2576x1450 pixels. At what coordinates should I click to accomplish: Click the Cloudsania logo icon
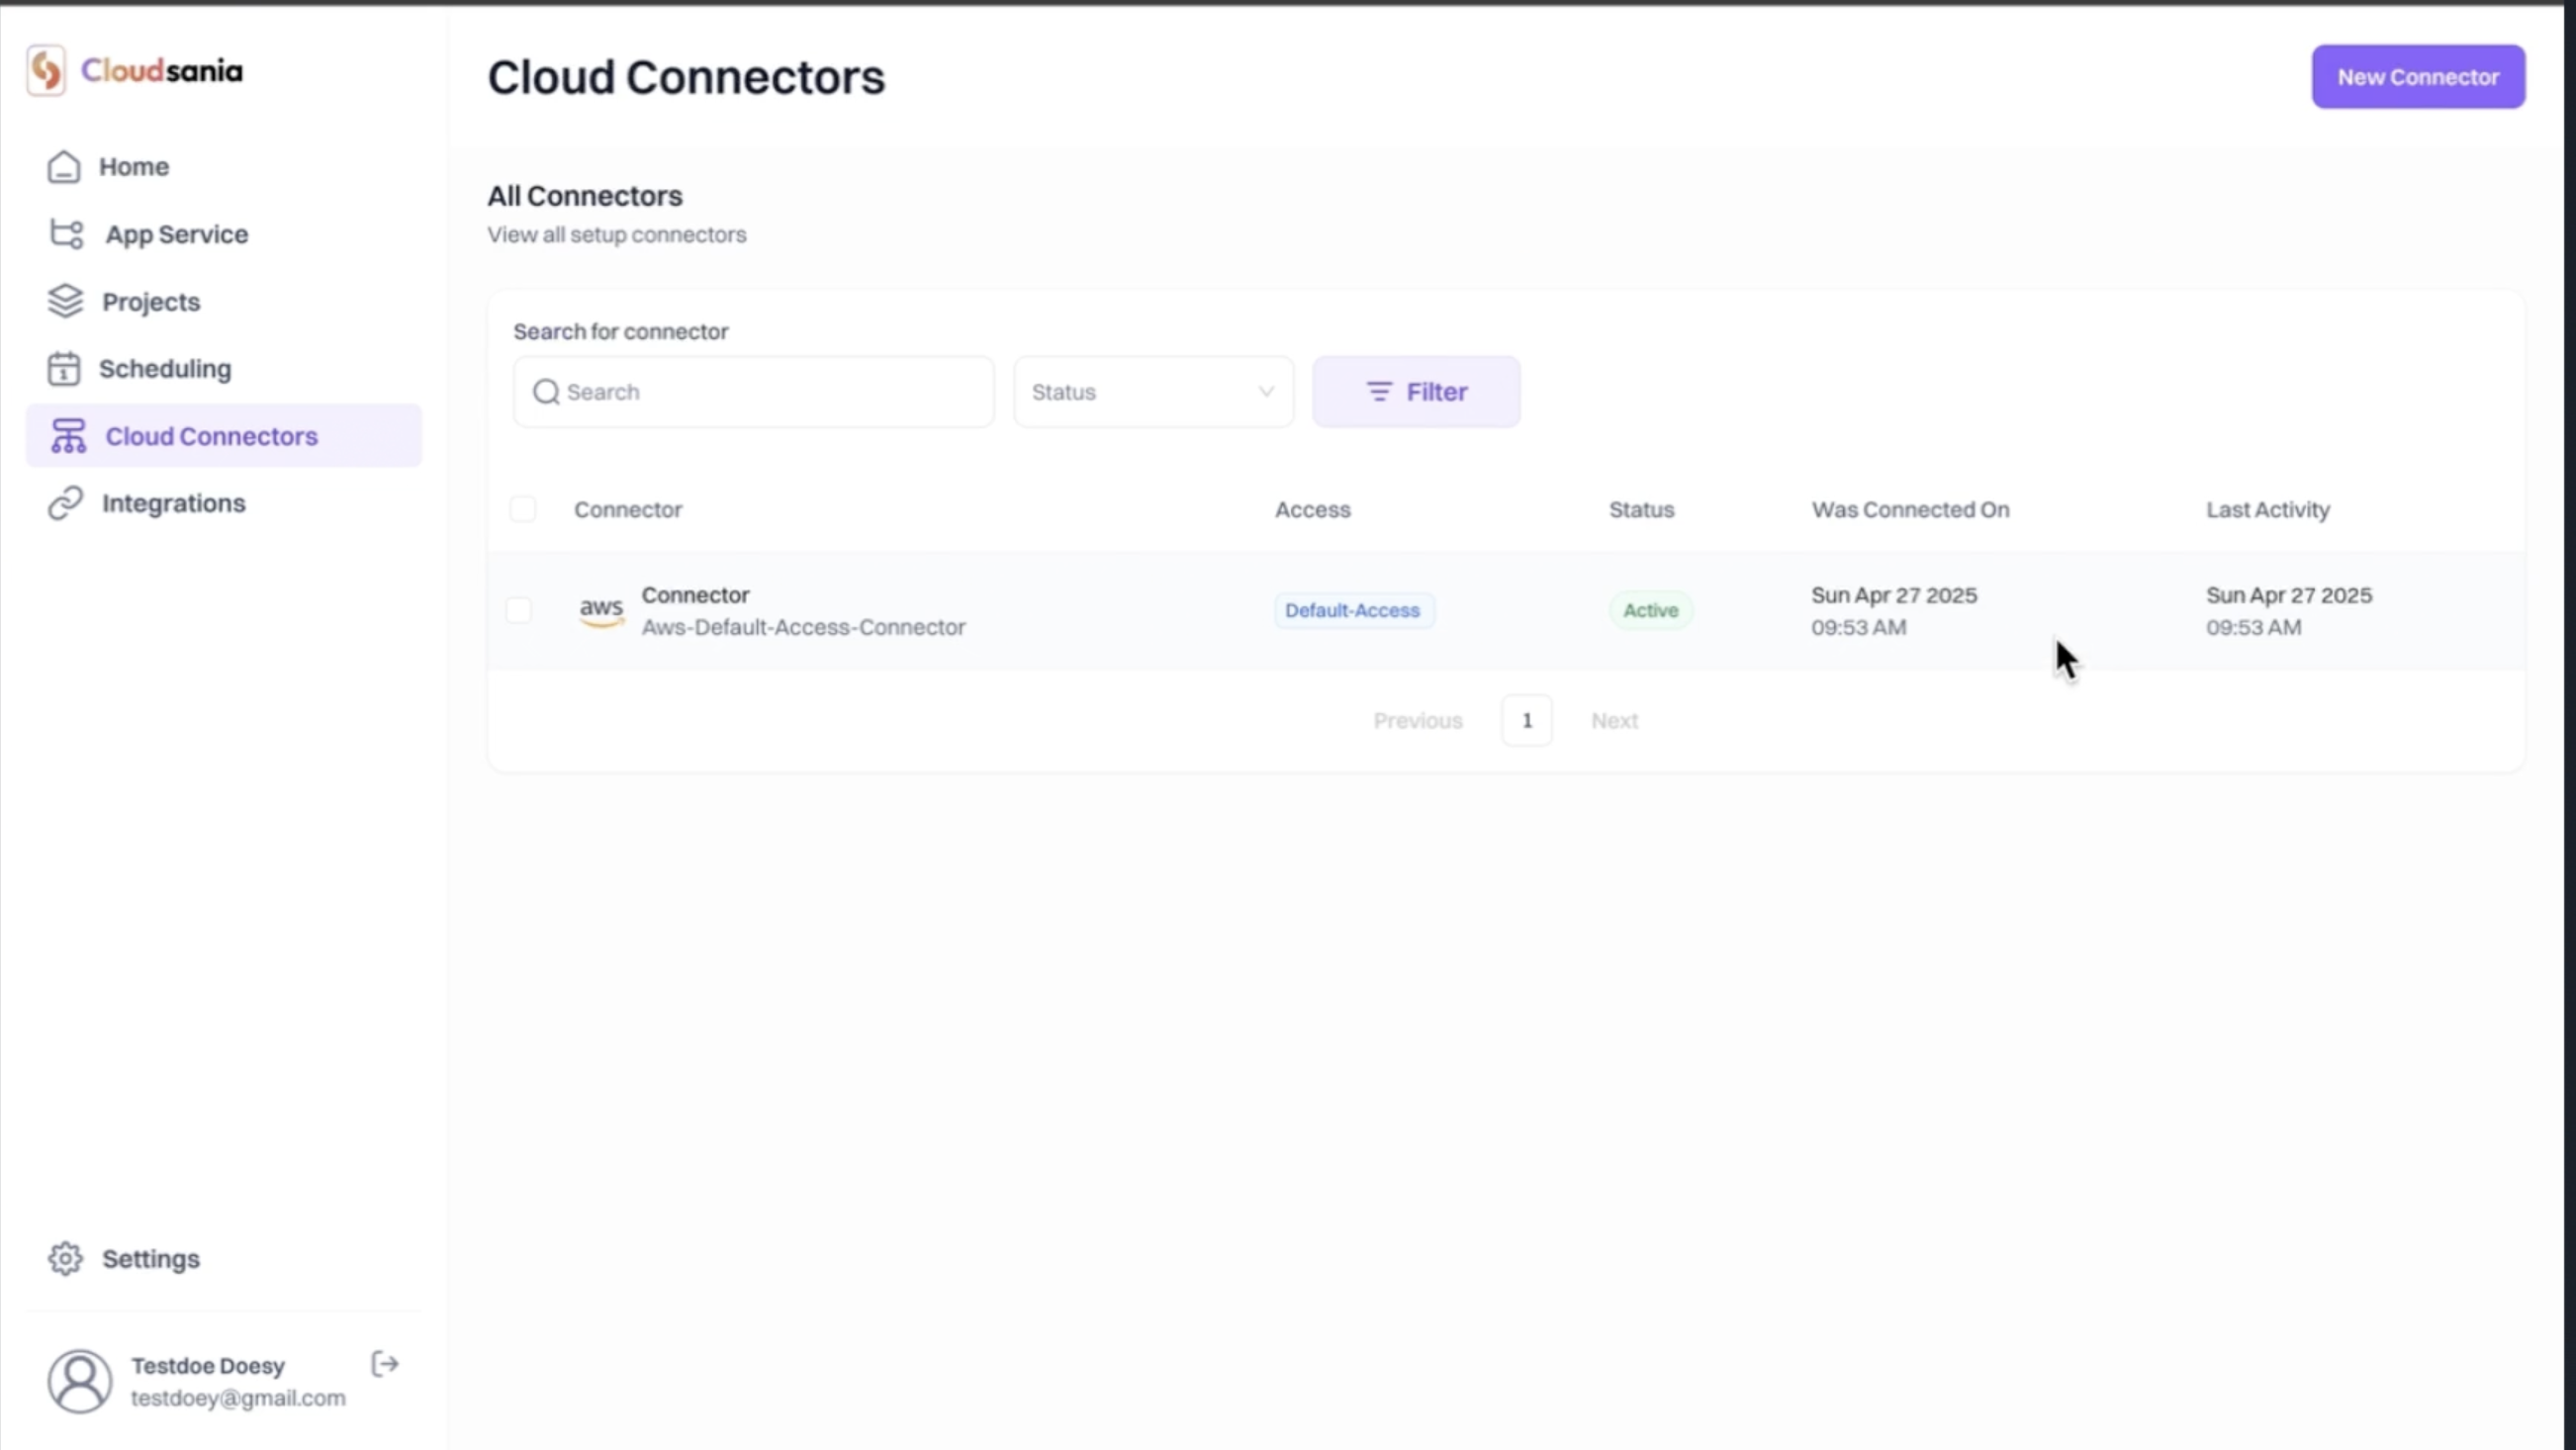(46, 71)
